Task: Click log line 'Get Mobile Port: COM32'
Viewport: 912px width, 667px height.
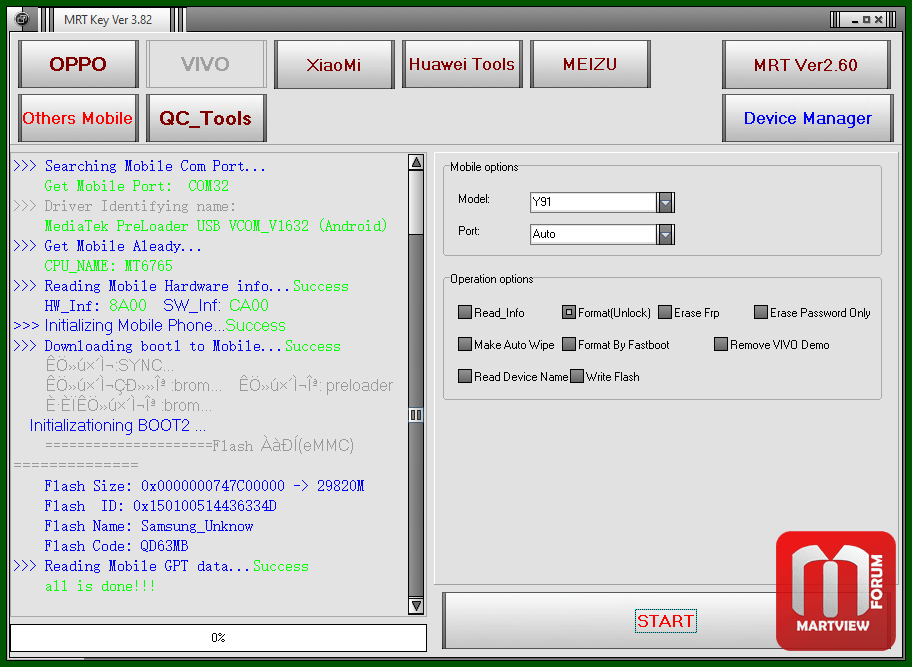Action: (x=137, y=186)
